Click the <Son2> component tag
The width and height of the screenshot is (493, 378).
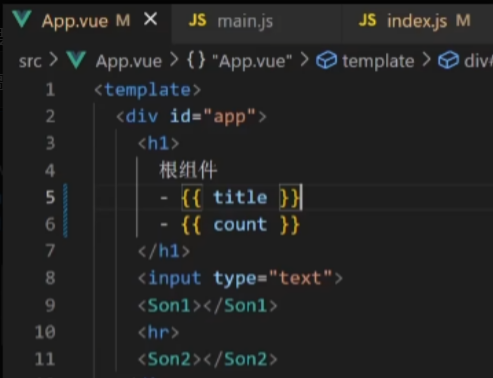click(x=169, y=359)
